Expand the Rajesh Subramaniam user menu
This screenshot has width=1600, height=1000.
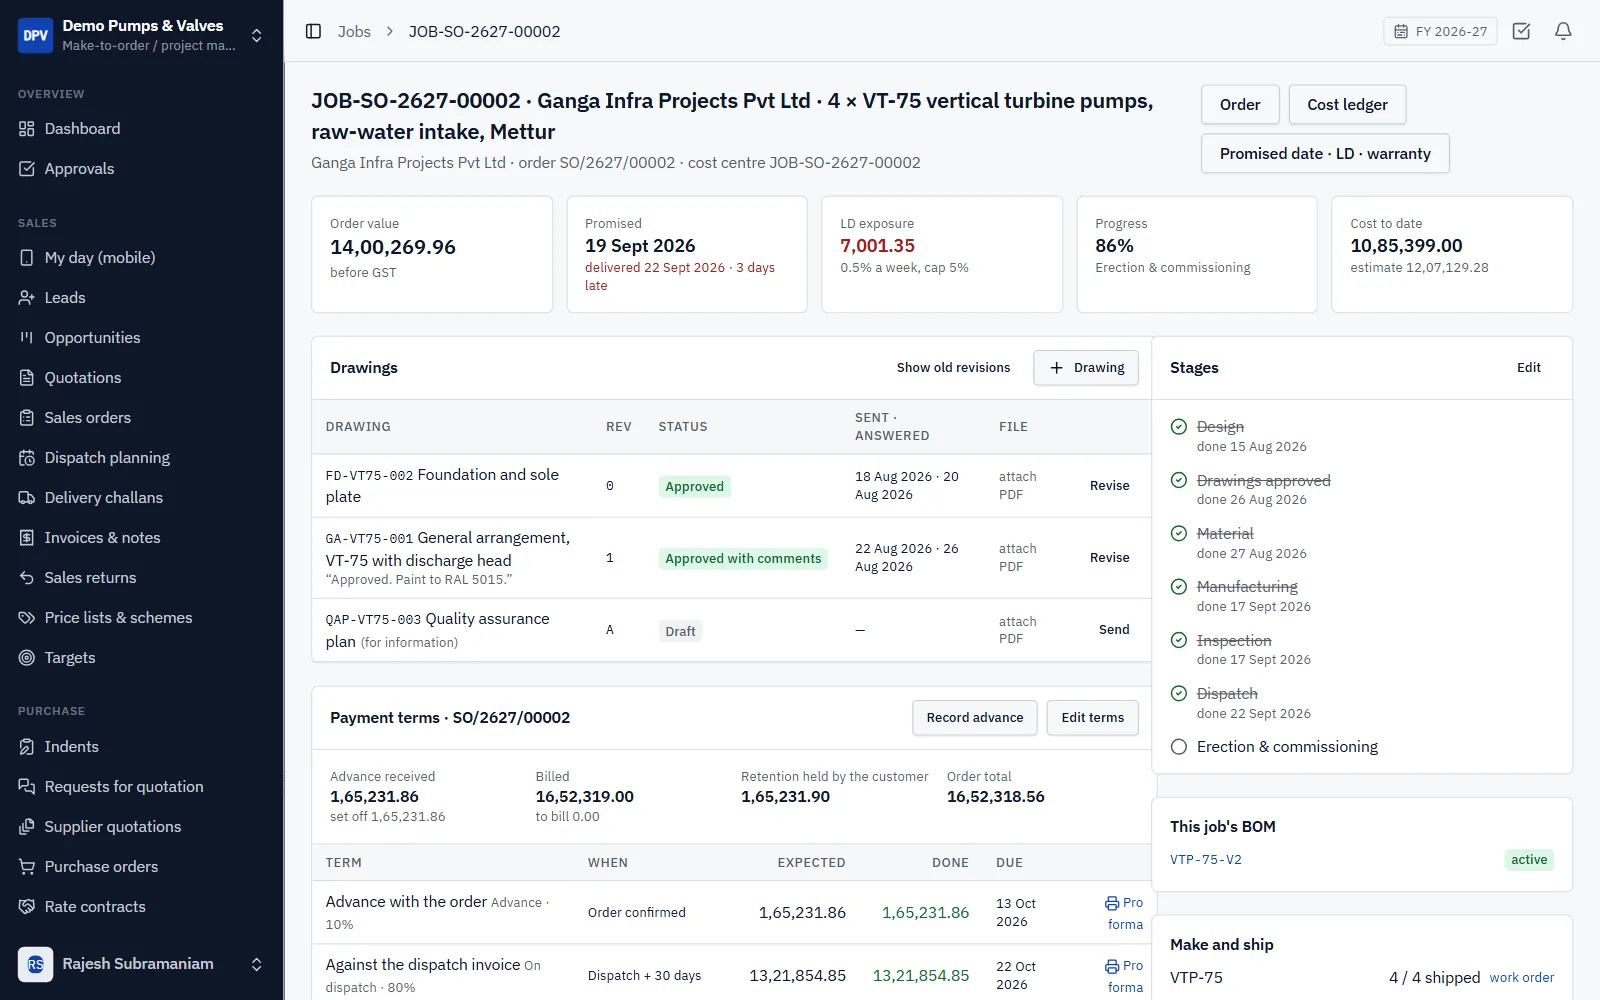click(x=142, y=964)
